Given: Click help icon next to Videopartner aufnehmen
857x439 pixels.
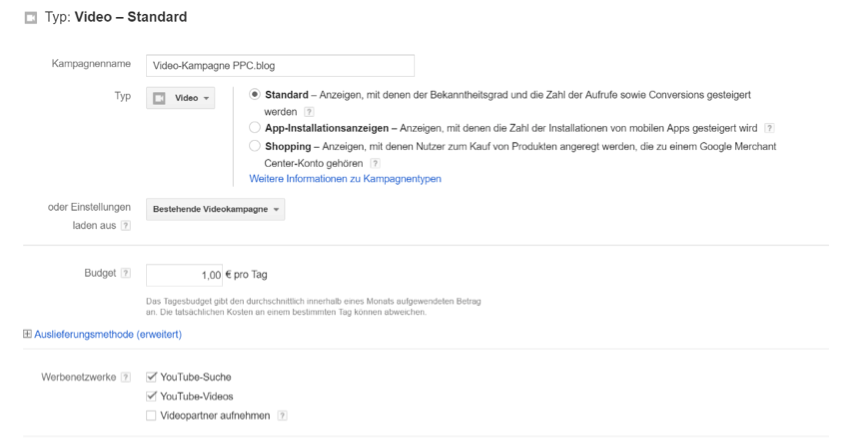Looking at the screenshot, I should click(x=282, y=416).
